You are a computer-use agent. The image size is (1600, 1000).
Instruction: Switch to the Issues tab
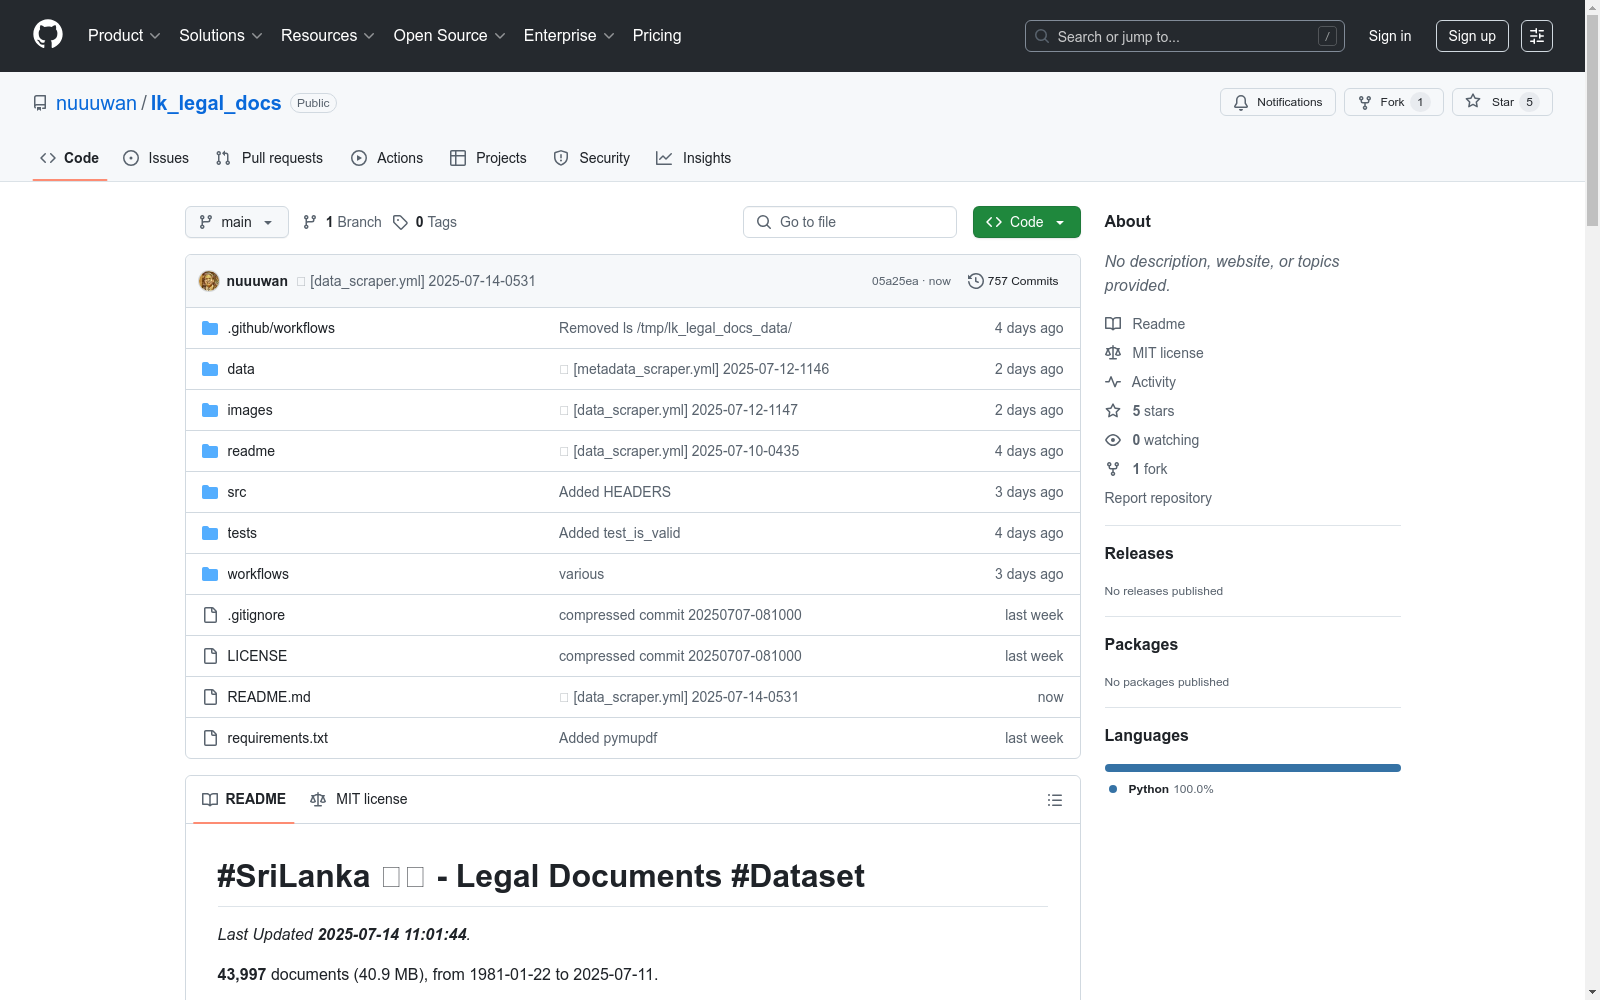click(156, 158)
